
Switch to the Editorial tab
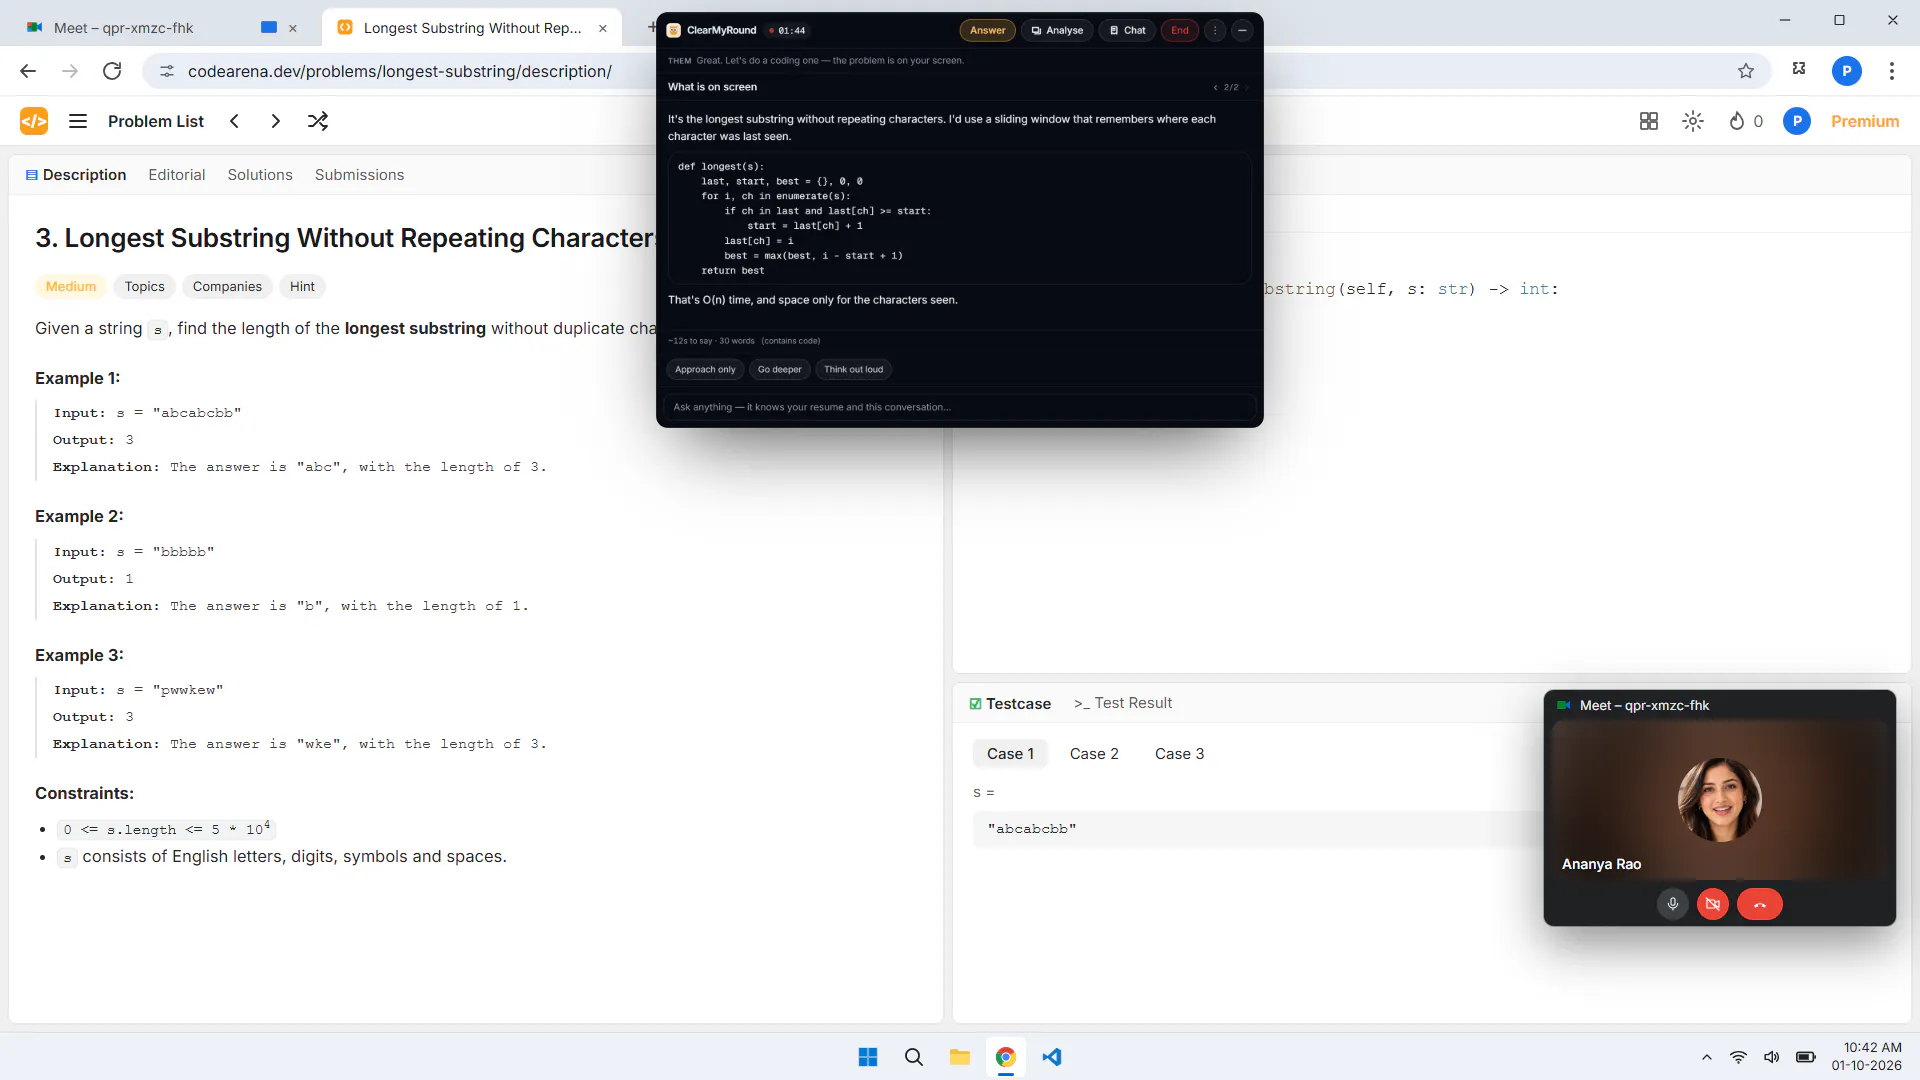177,175
